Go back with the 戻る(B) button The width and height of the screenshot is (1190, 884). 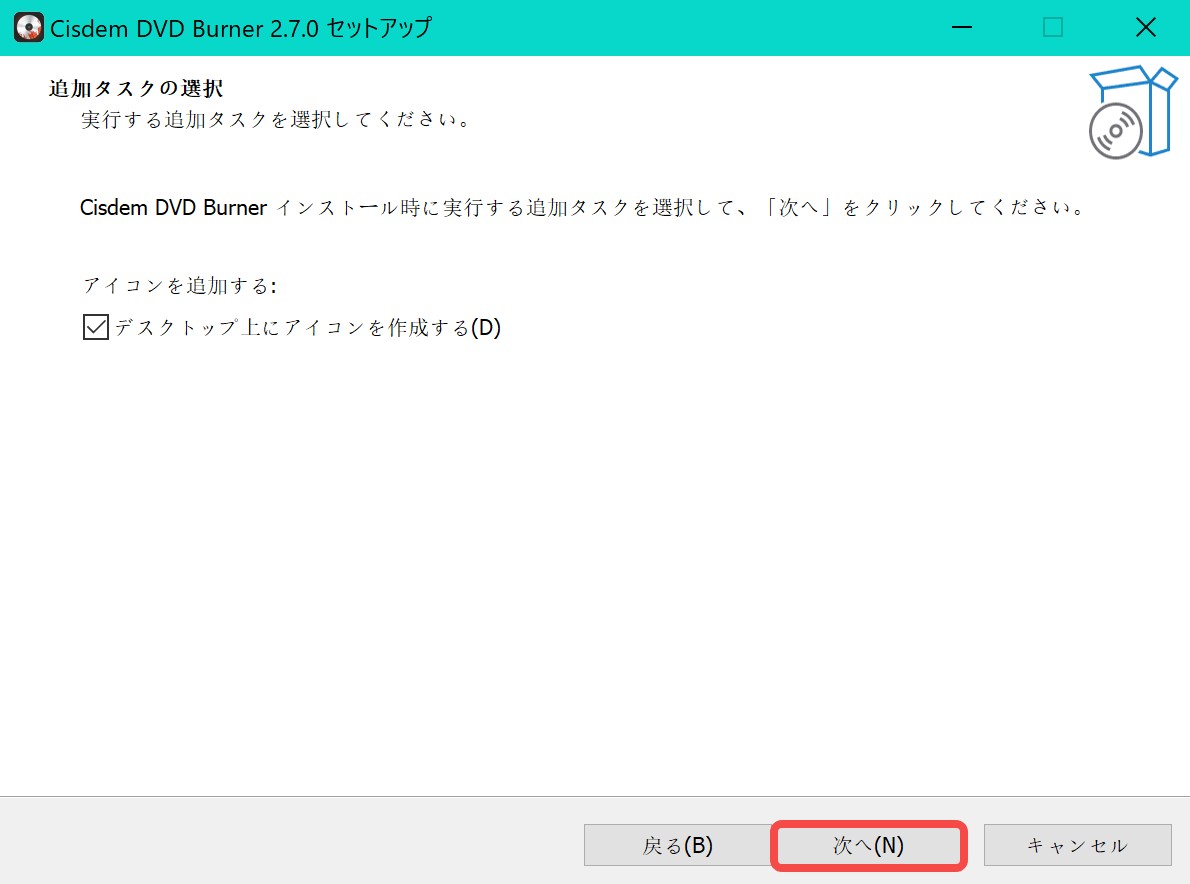point(677,845)
